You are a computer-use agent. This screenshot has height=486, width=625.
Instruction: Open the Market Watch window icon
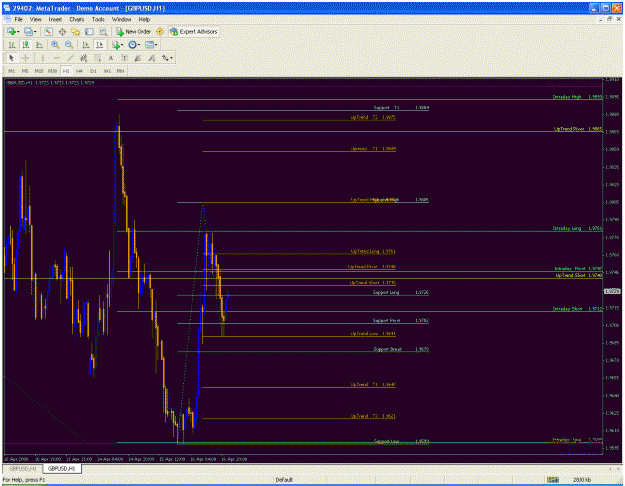(48, 31)
